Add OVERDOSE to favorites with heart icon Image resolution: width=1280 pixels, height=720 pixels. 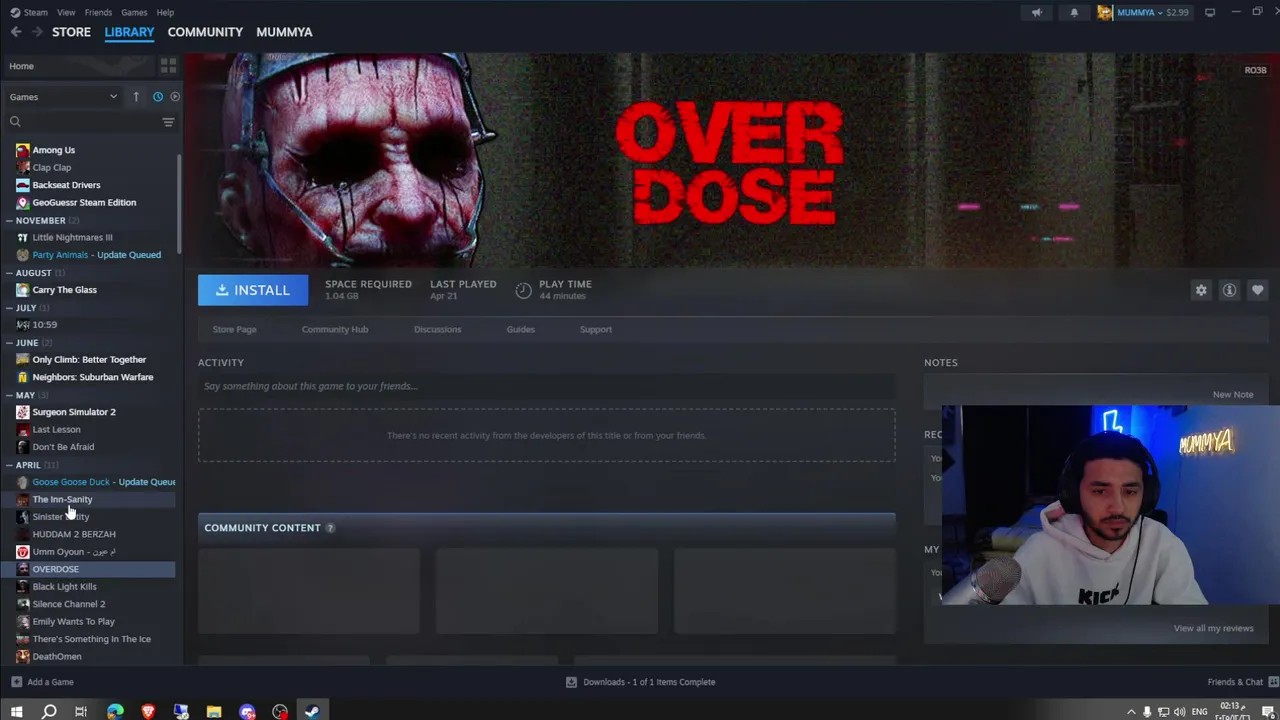click(1257, 290)
